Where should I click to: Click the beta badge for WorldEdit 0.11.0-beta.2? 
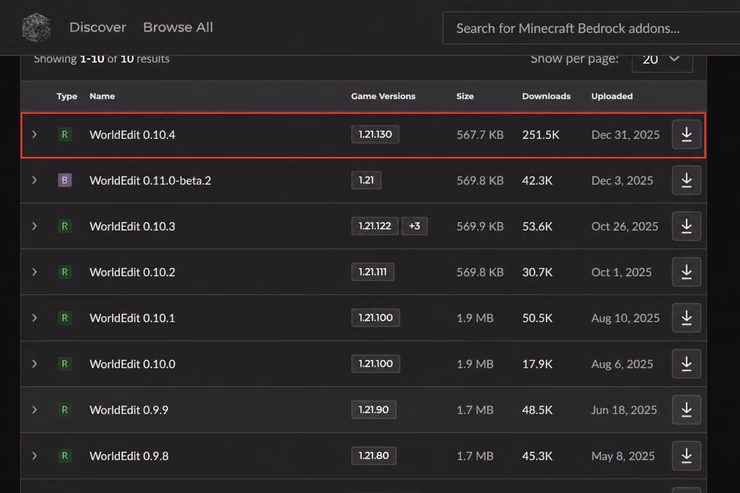(65, 180)
